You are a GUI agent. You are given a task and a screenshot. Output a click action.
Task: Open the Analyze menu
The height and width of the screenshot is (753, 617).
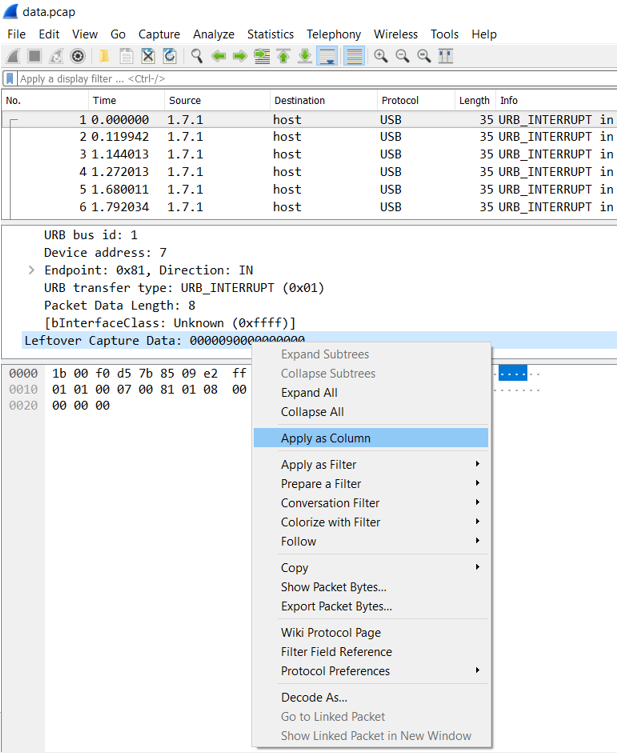pyautogui.click(x=214, y=35)
